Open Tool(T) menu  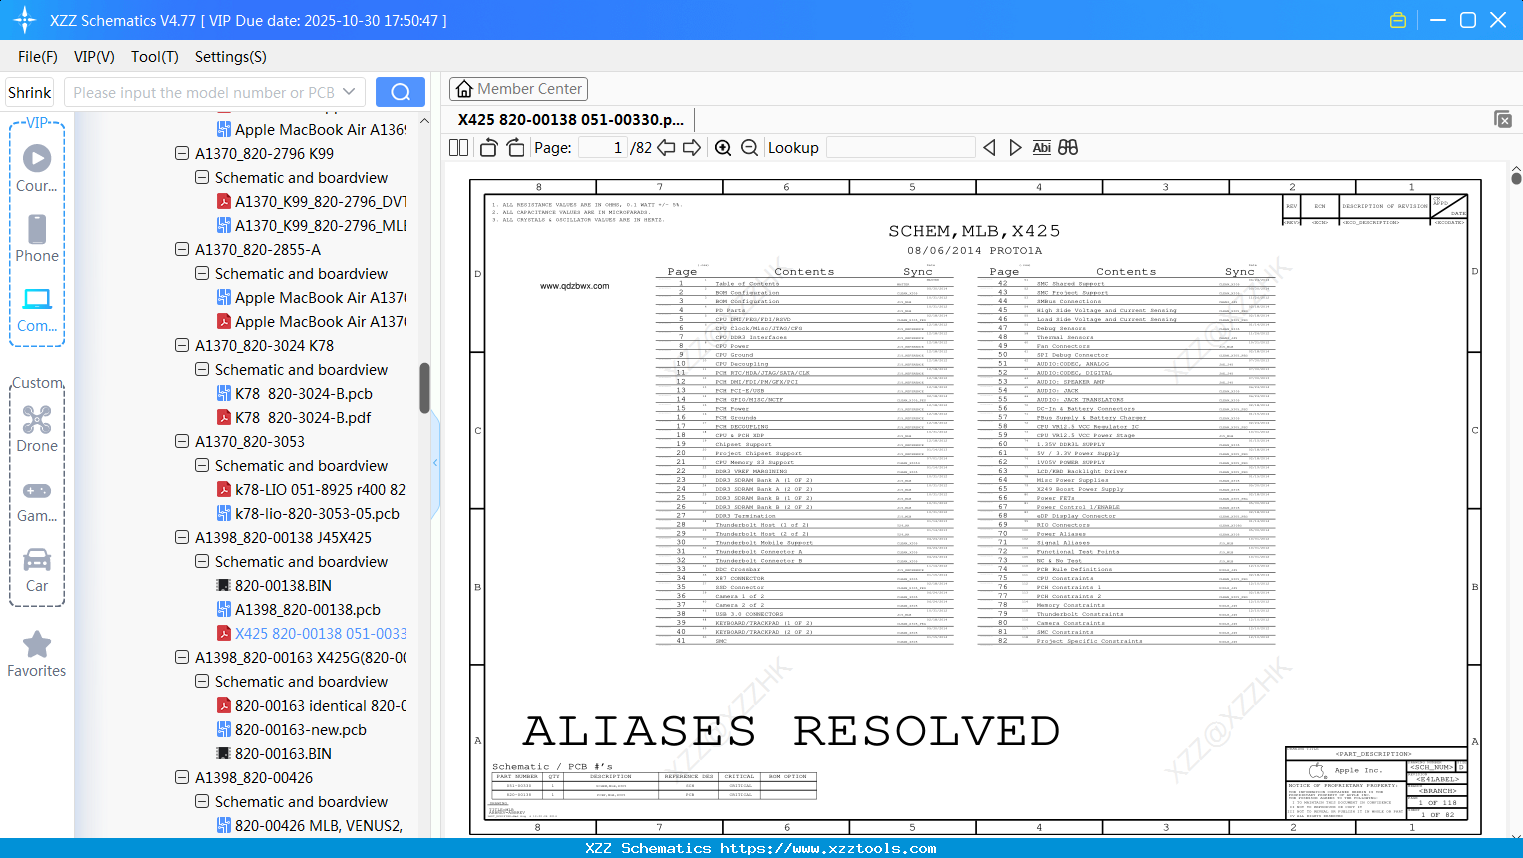(155, 57)
